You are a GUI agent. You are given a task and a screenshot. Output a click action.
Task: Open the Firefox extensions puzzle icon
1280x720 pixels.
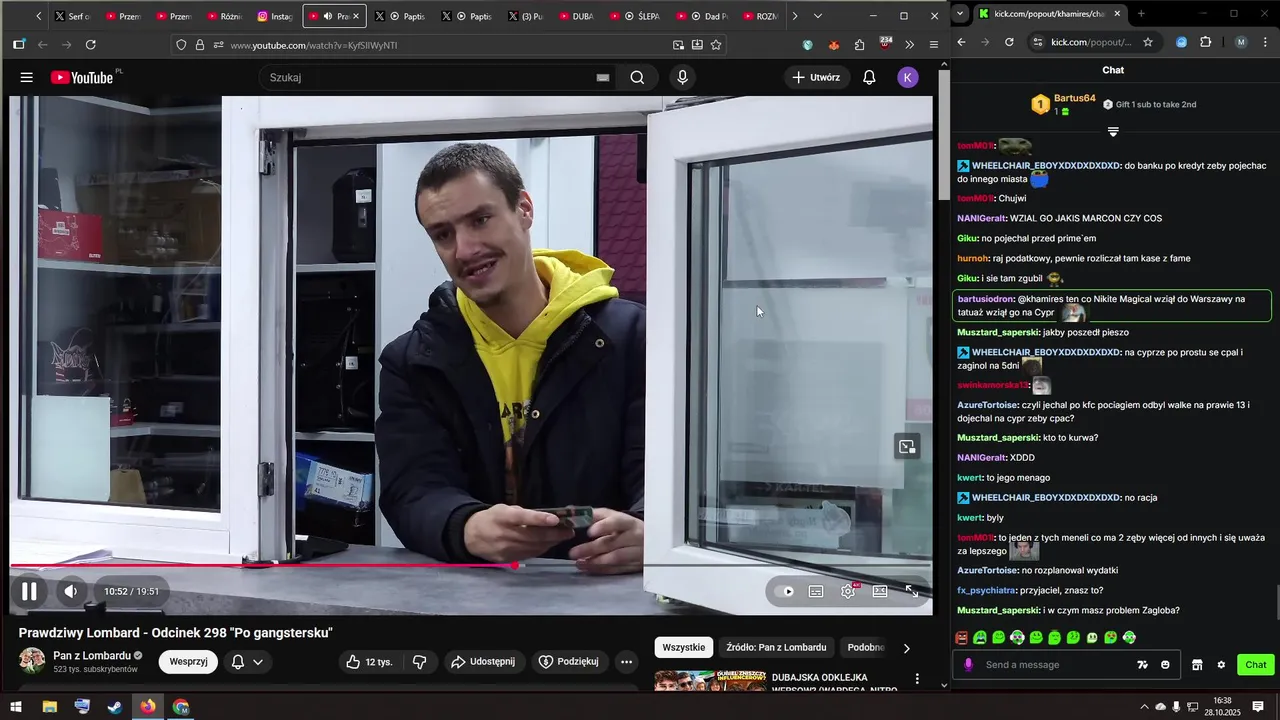(x=860, y=45)
